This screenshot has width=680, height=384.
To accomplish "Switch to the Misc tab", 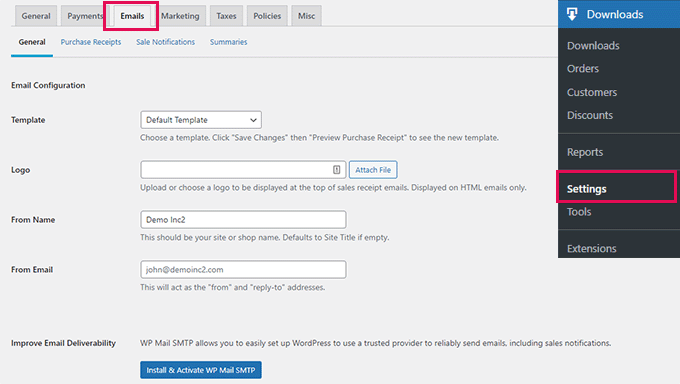I will 306,16.
